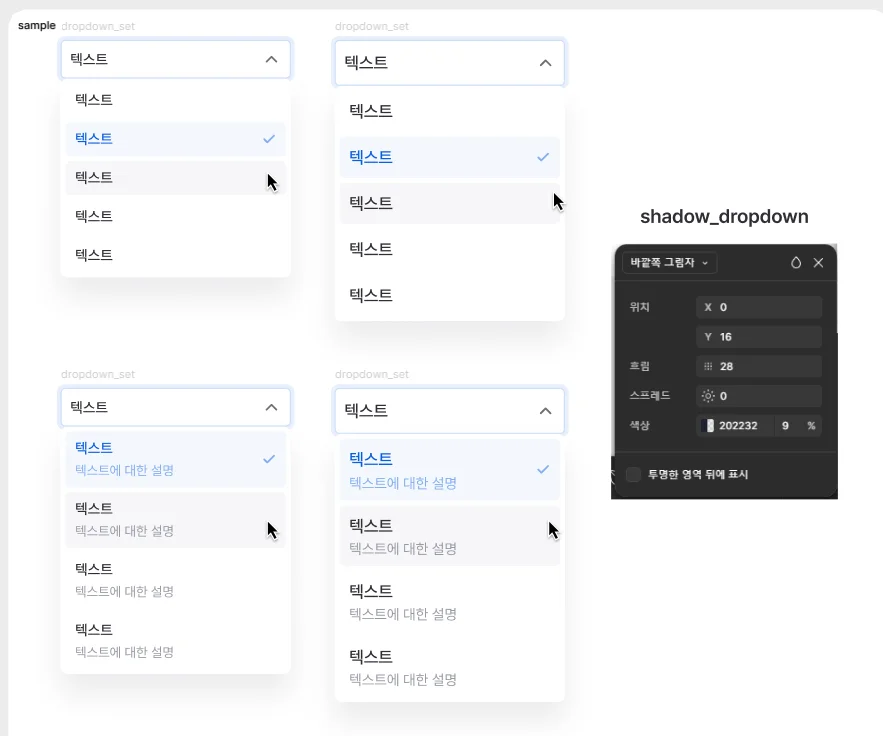Click the Y position field showing 16
Screen dimensions: 883x736
(758, 337)
